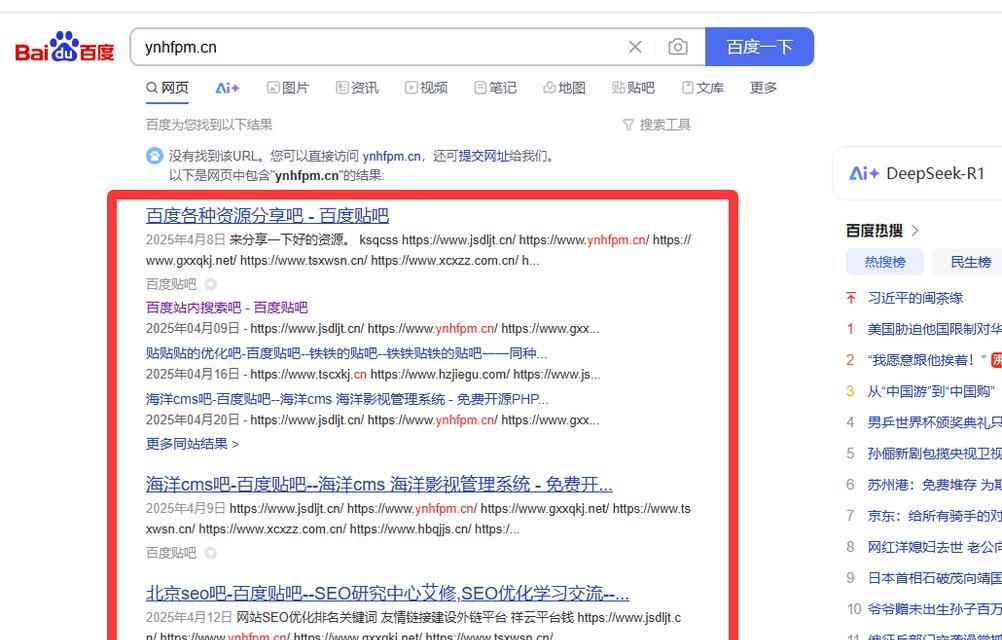Open hot search 美国胁迫他国限制对华
Image resolution: width=1002 pixels, height=640 pixels.
(934, 329)
